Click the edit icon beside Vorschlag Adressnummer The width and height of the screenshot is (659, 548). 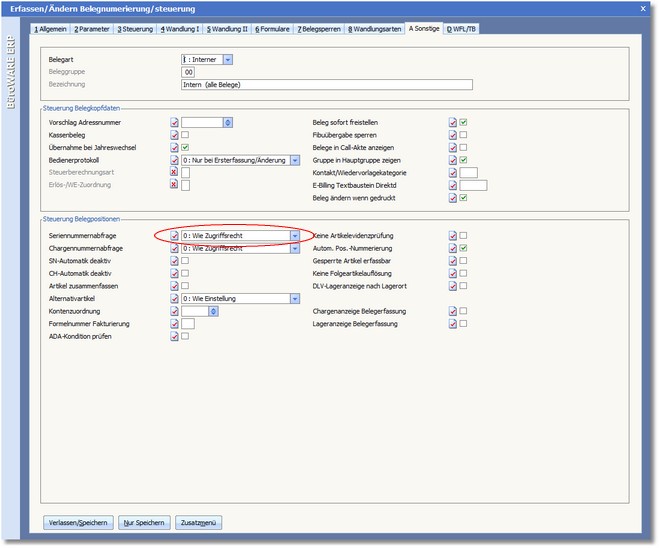(x=174, y=122)
